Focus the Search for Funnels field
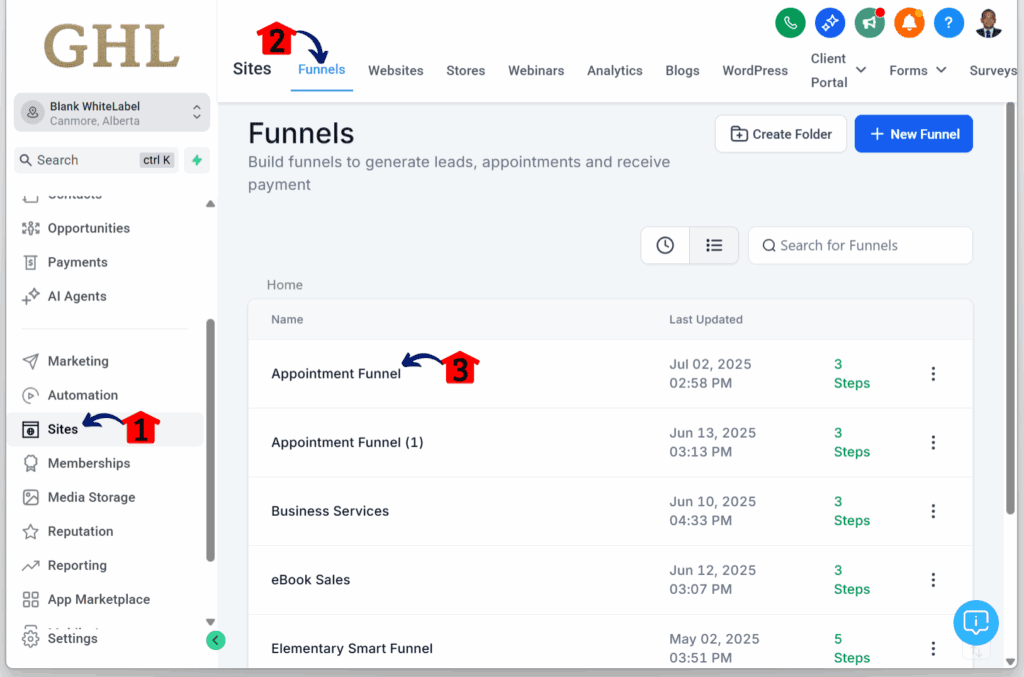 [x=860, y=245]
